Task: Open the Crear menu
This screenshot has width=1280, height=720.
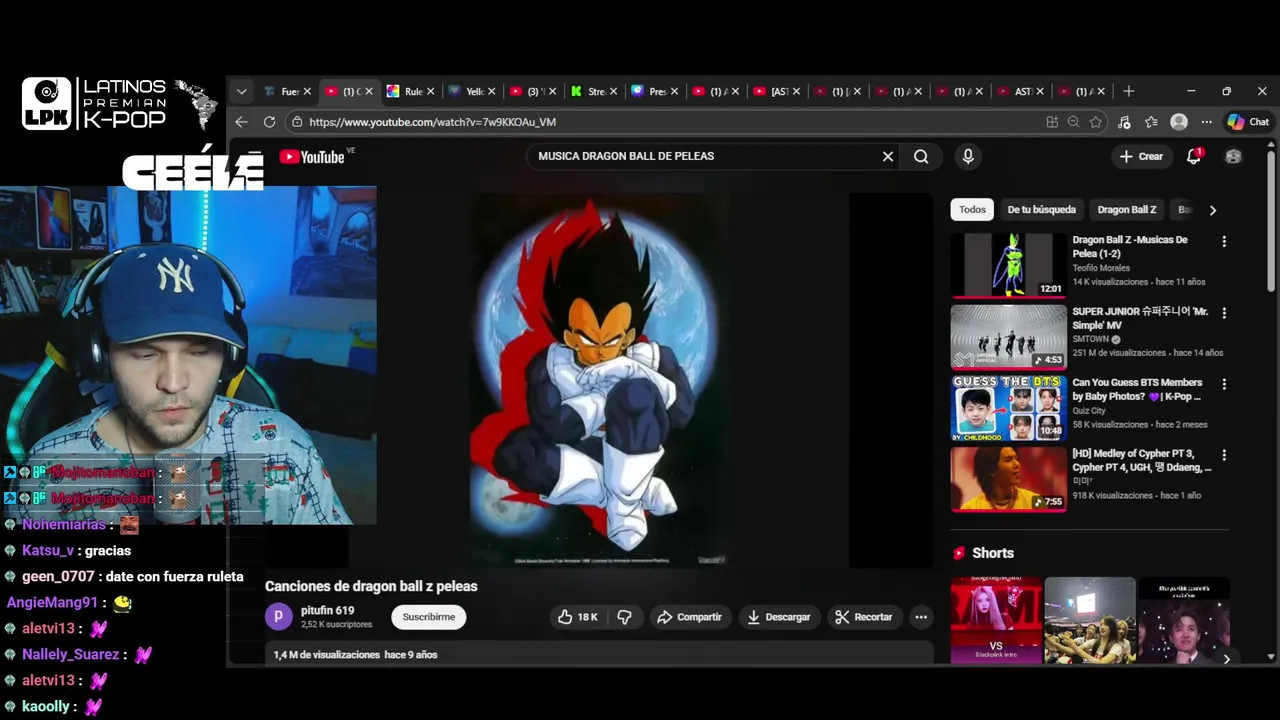Action: coord(1141,156)
